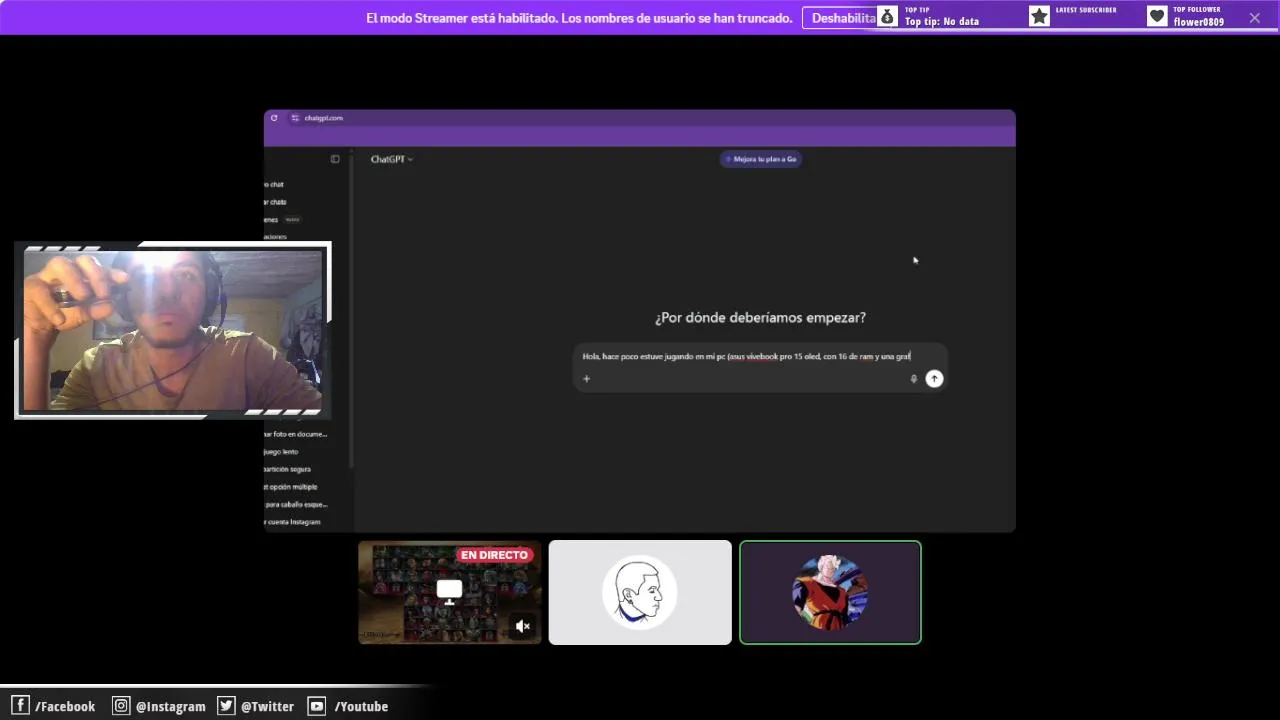Viewport: 1280px width, 720px height.
Task: Open the 'para caballo esque...' chat in the sidebar
Action: click(296, 505)
